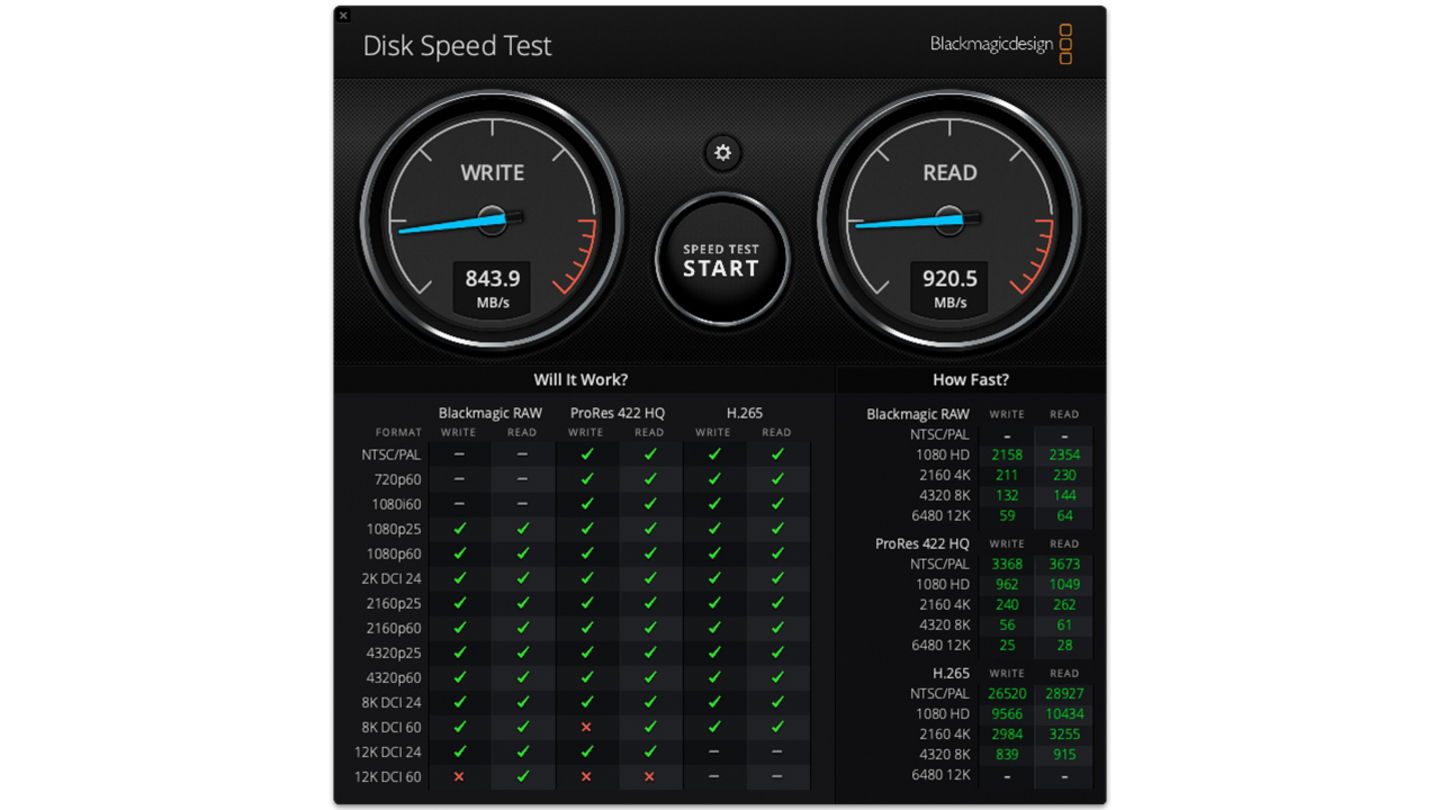The height and width of the screenshot is (810, 1440).
Task: Close the Disk Speed Test window
Action: (343, 15)
